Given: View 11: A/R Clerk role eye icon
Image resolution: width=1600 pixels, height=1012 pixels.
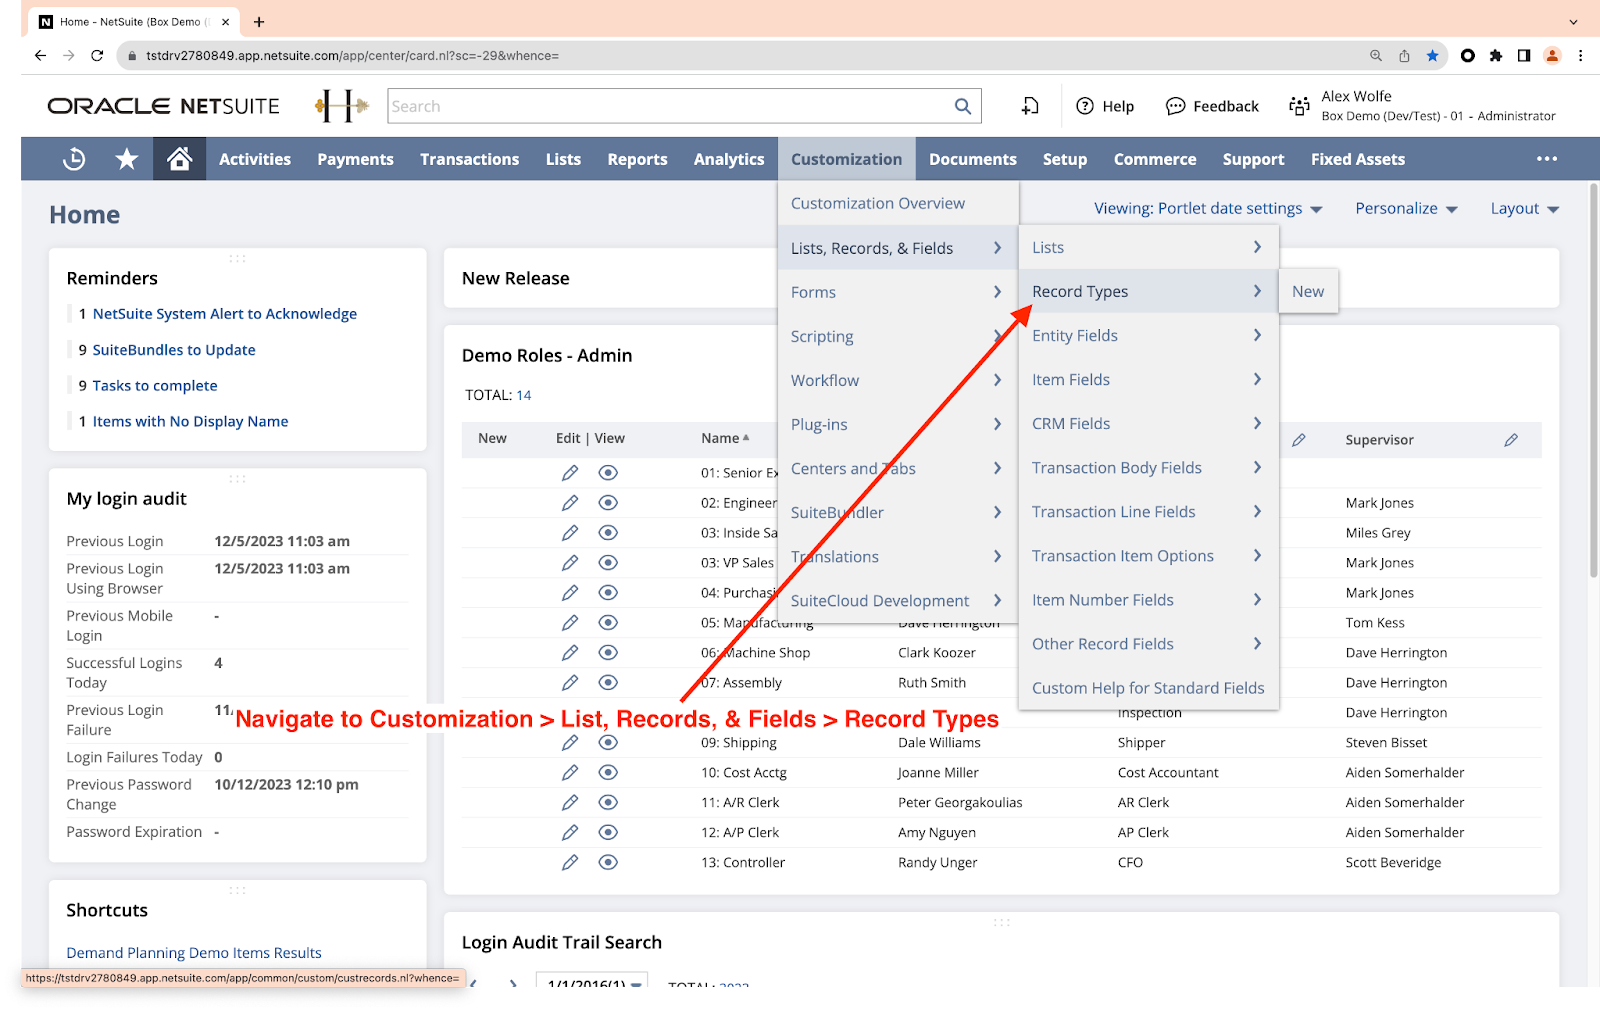Looking at the screenshot, I should (x=608, y=802).
